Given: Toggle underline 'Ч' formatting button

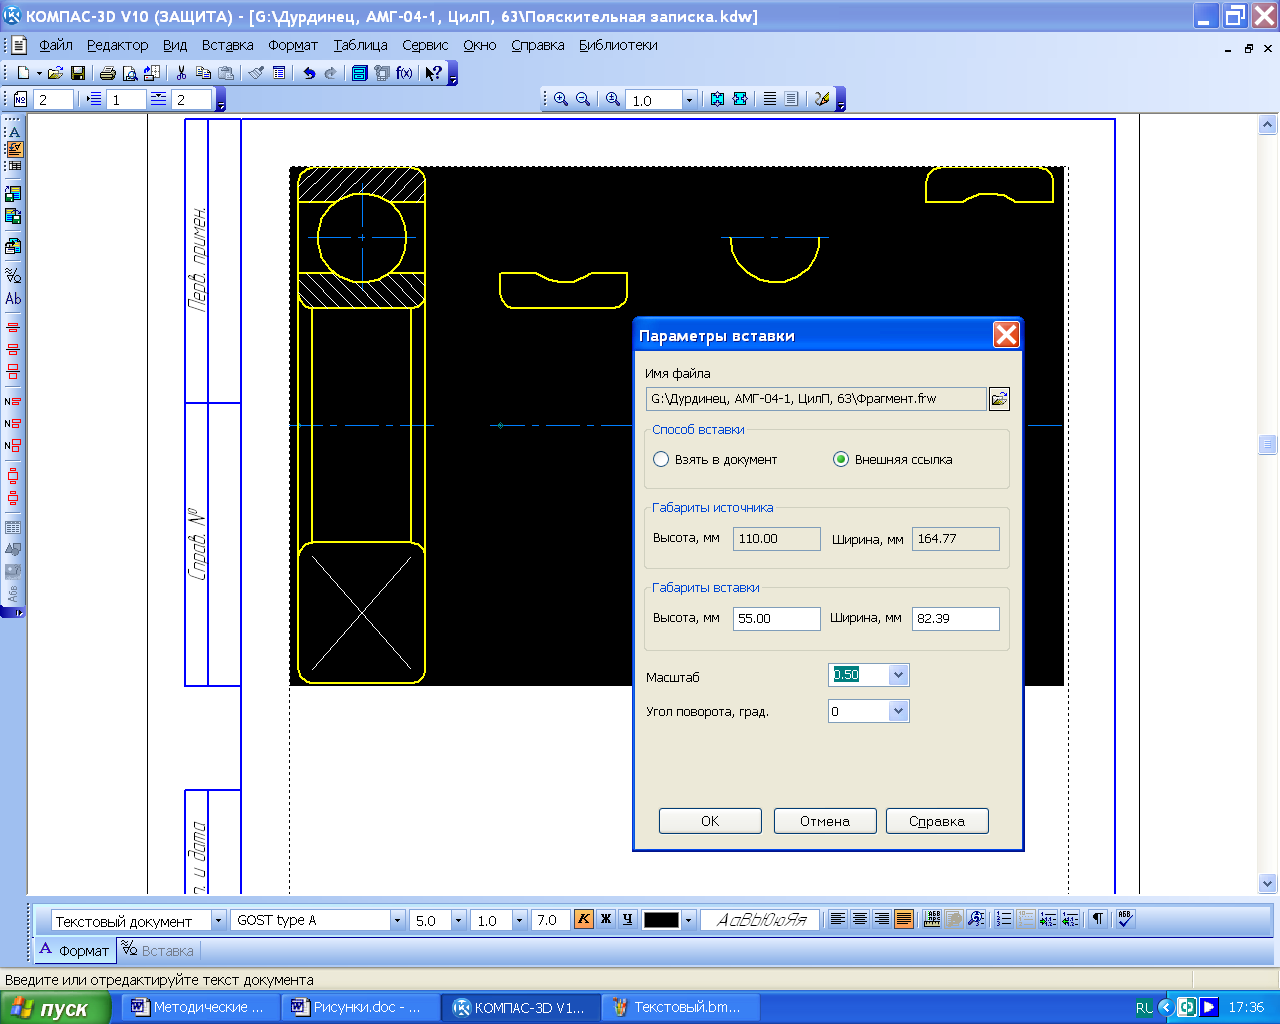Looking at the screenshot, I should [x=628, y=919].
